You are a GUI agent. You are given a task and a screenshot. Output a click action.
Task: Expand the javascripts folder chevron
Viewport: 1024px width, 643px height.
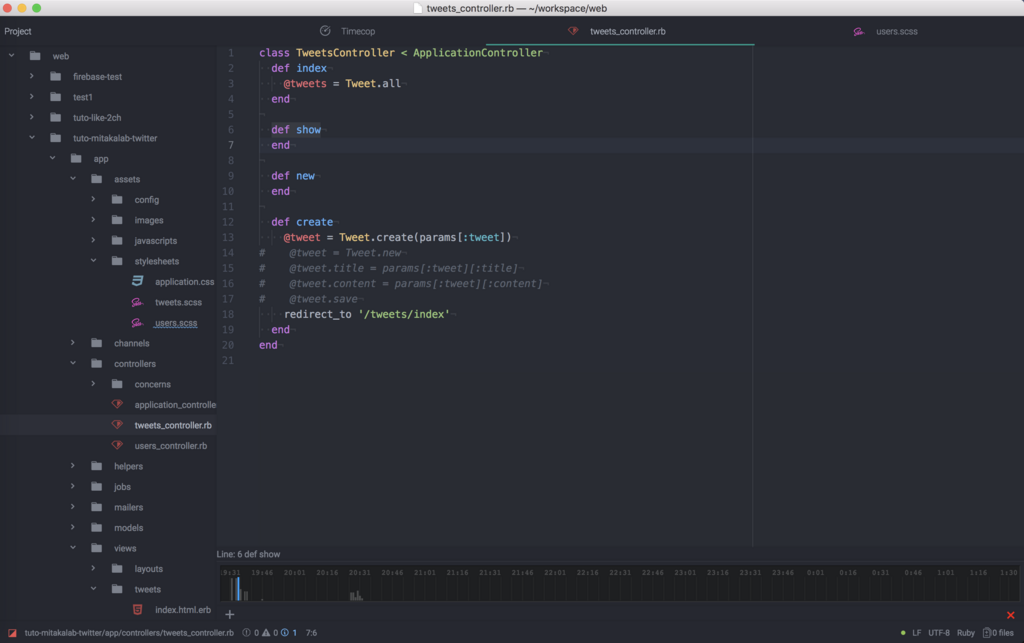[93, 240]
